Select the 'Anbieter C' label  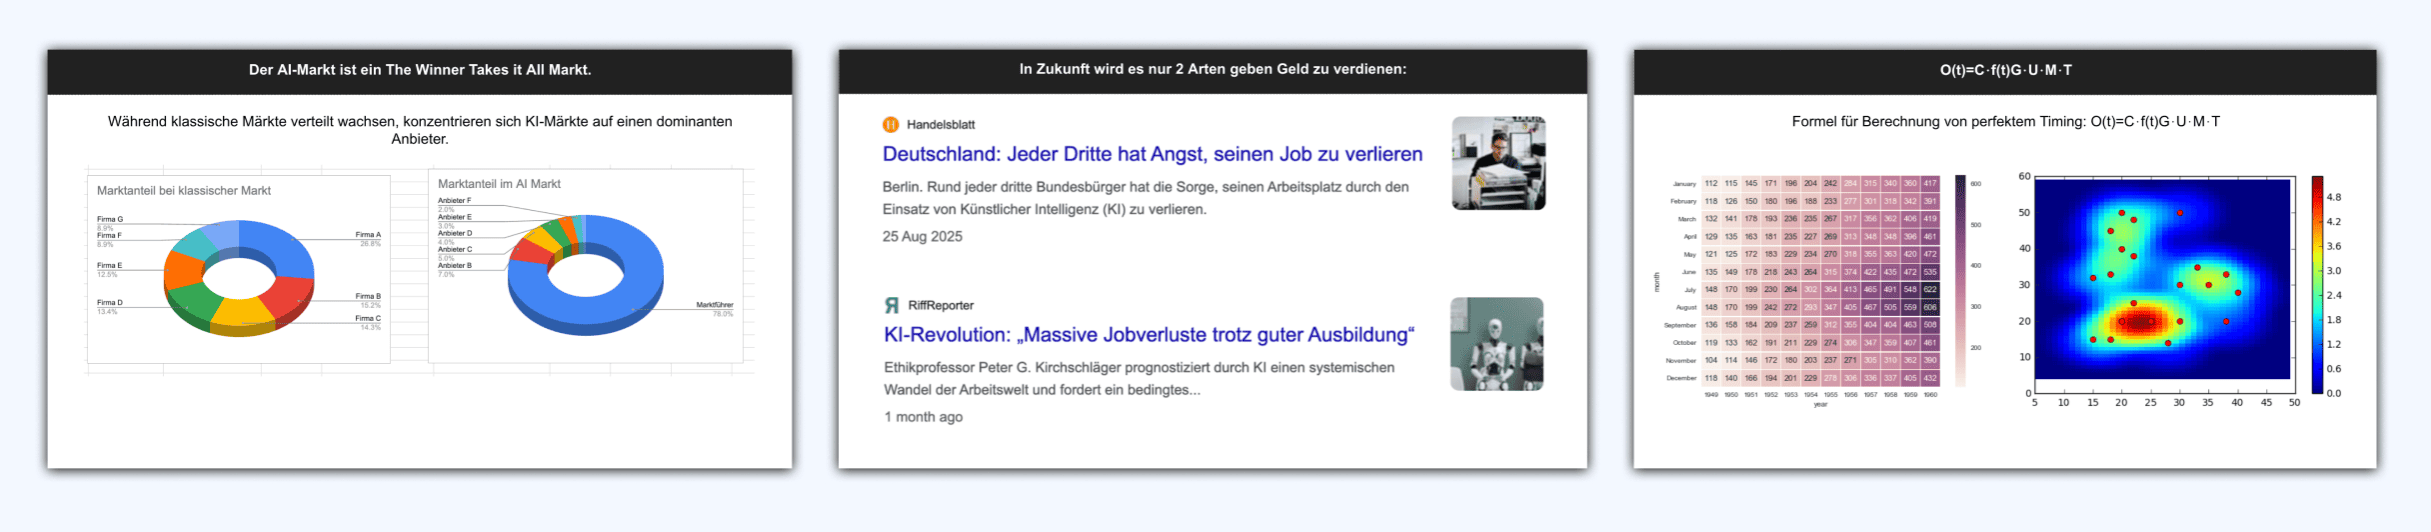pos(454,249)
